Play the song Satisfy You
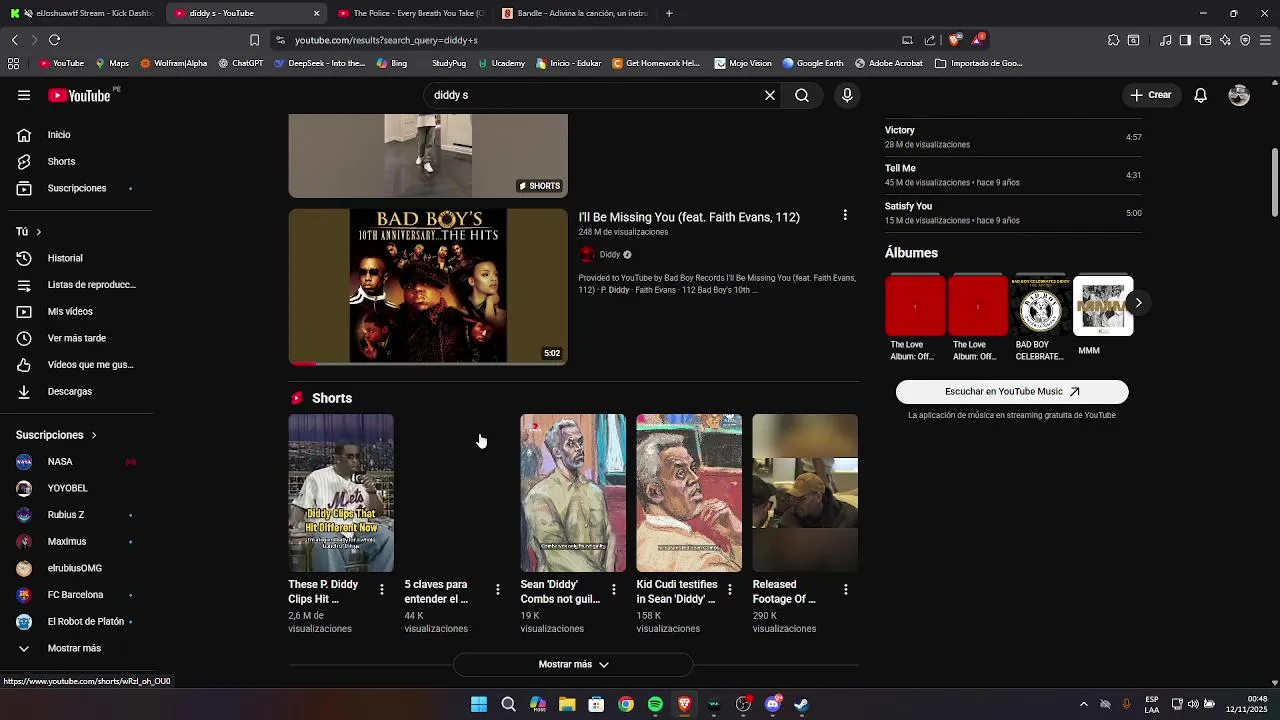The height and width of the screenshot is (720, 1280). (x=1013, y=213)
